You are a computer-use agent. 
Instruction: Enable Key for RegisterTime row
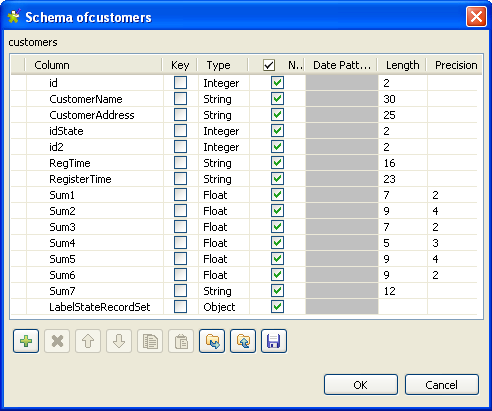pyautogui.click(x=180, y=179)
